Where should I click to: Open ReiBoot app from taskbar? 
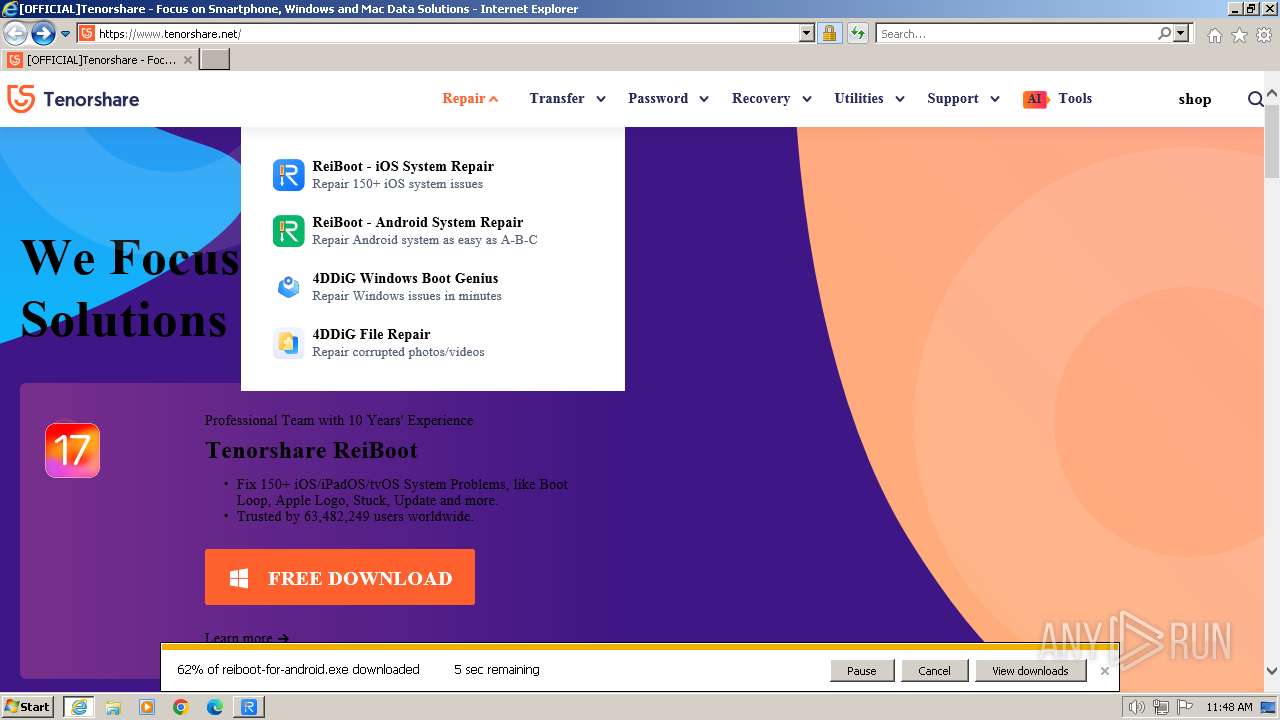tap(249, 707)
